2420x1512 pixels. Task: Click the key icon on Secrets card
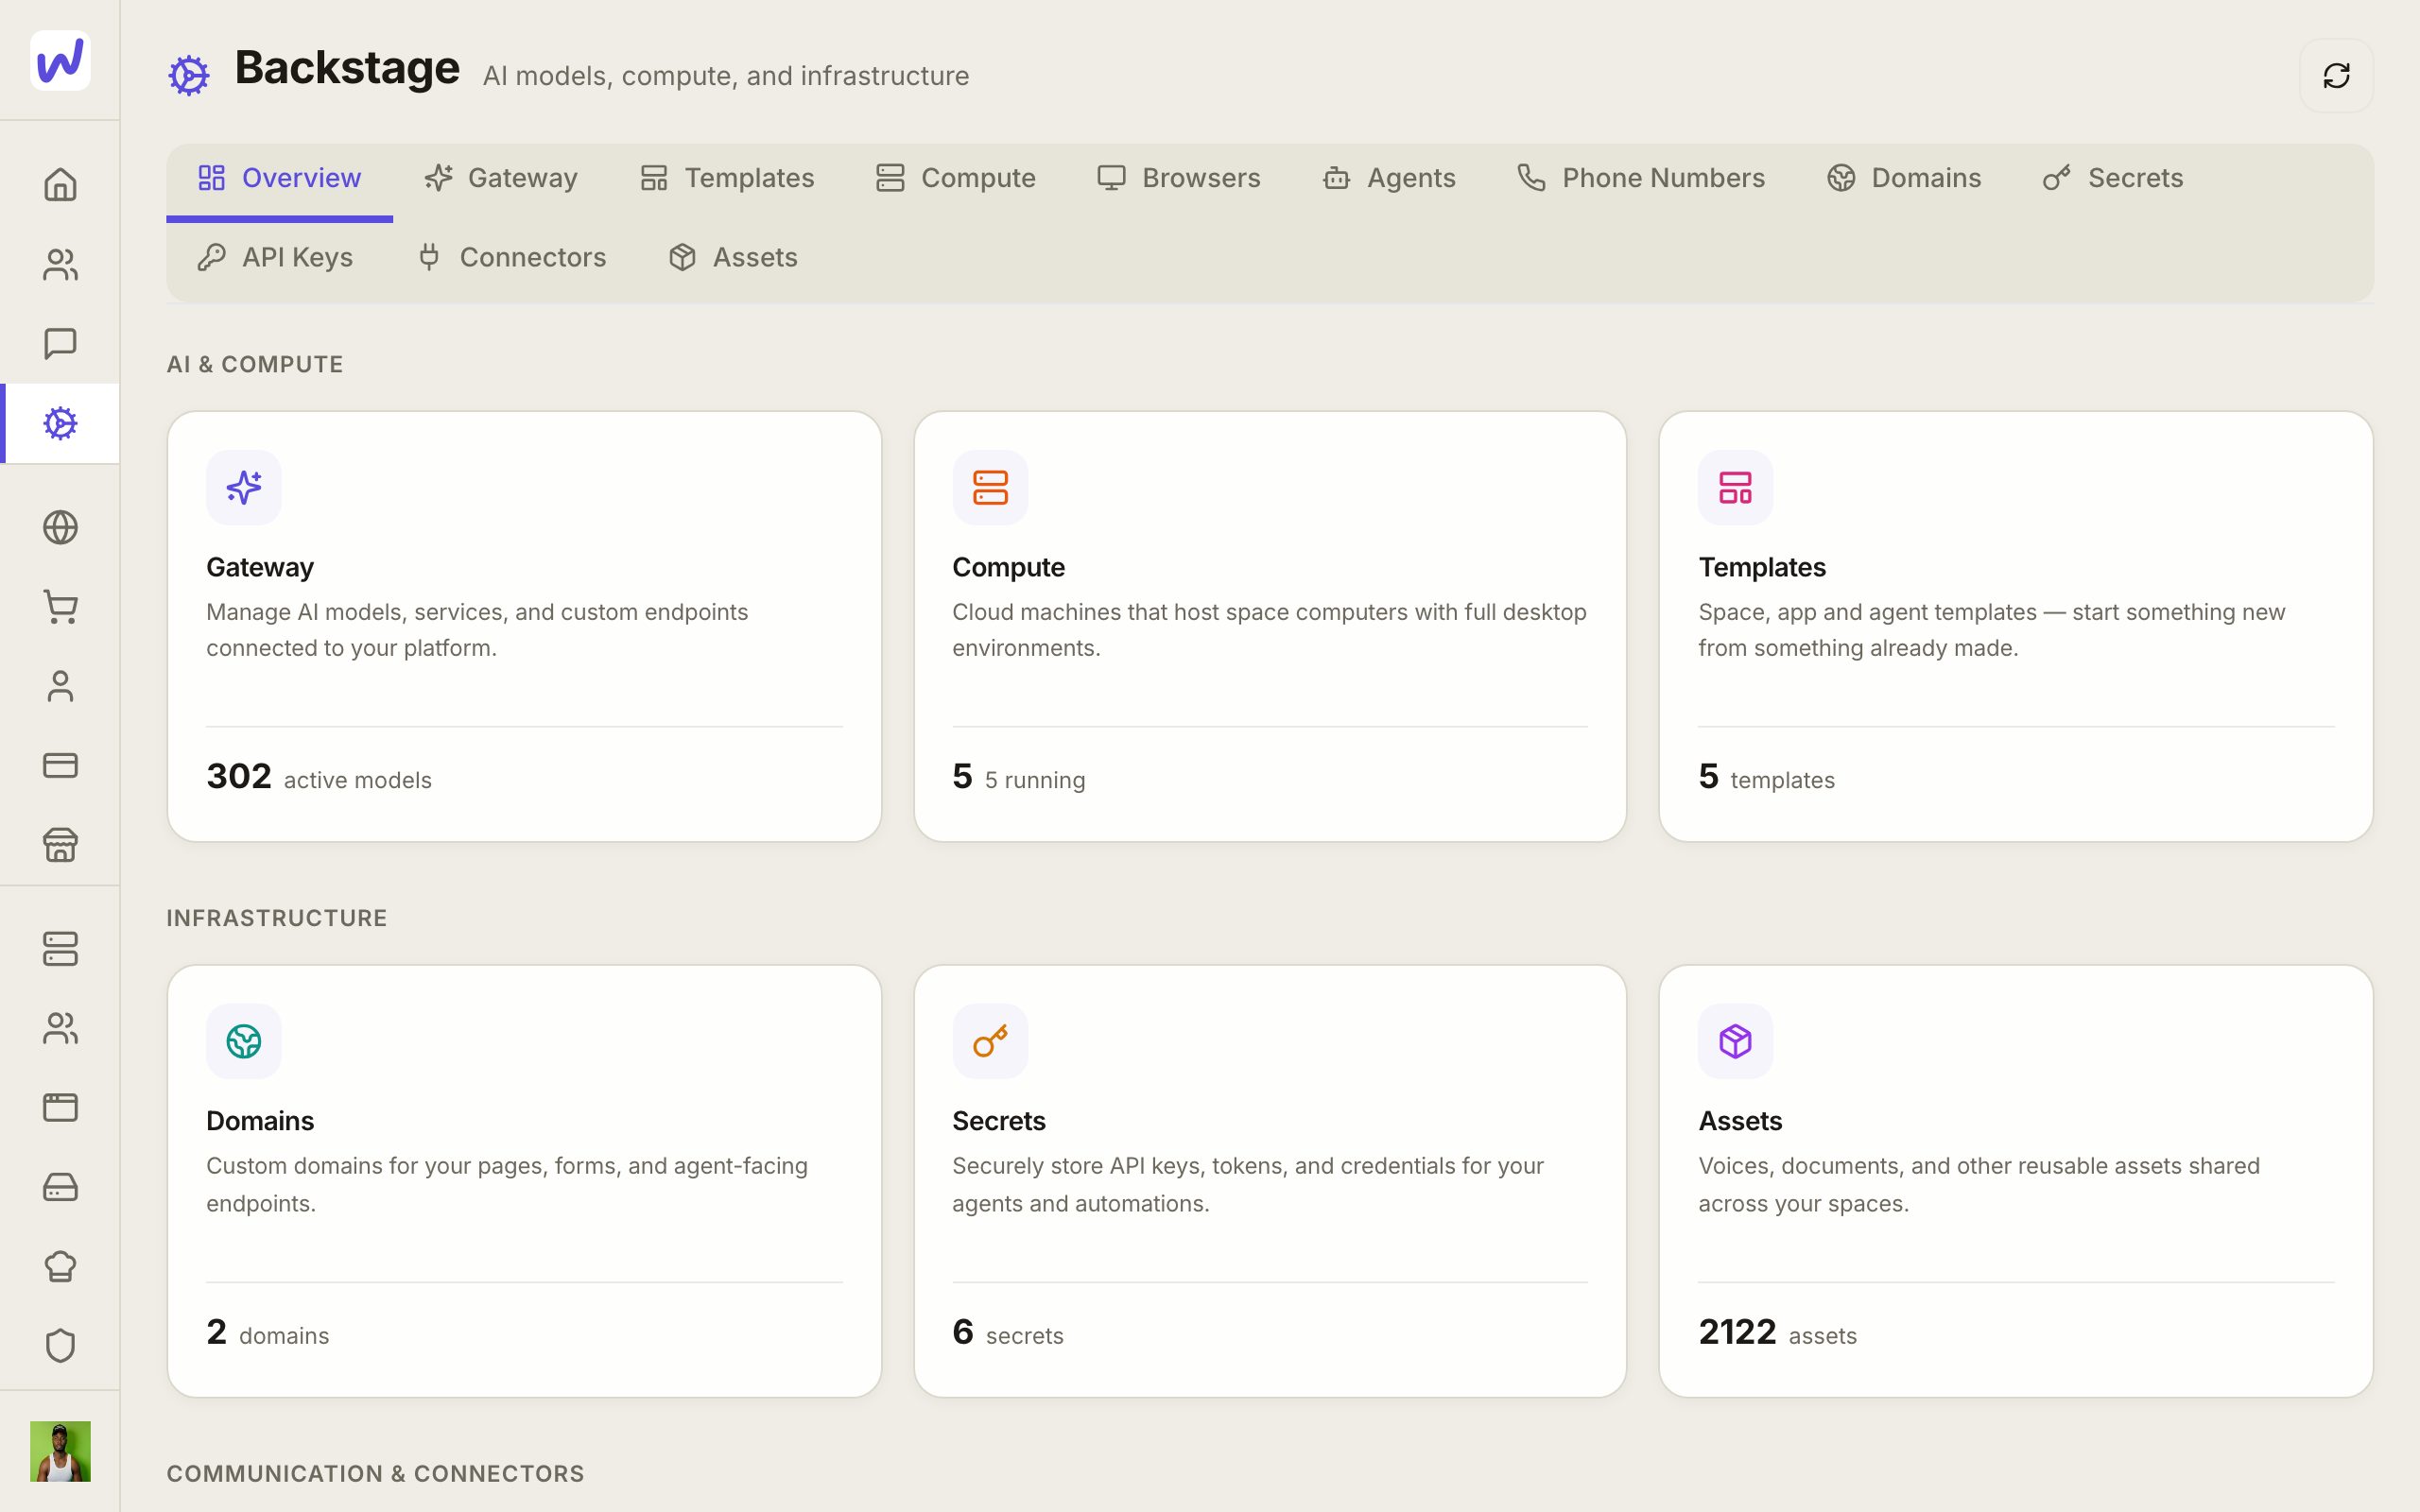pos(990,1041)
